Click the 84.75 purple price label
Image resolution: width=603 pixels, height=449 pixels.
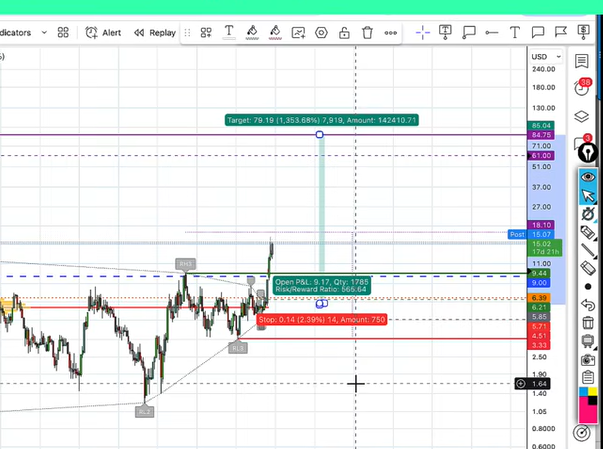(541, 135)
